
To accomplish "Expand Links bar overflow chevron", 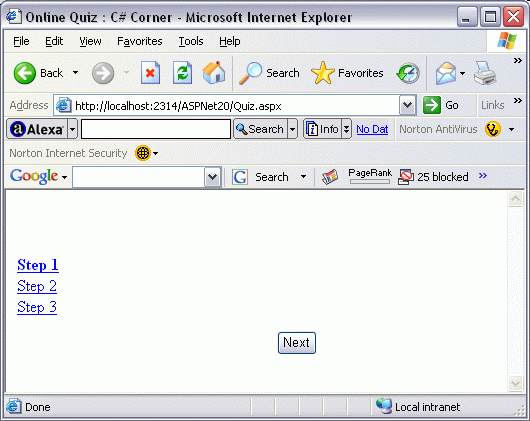I will [x=518, y=100].
